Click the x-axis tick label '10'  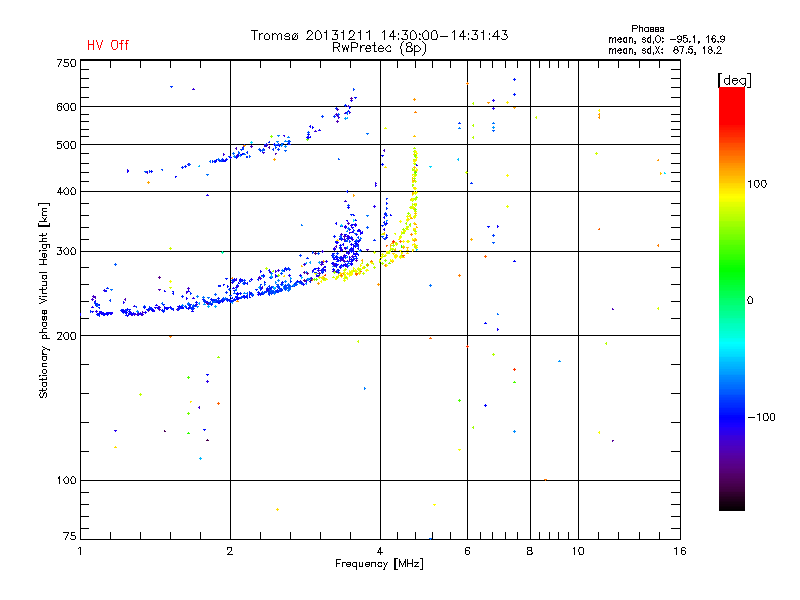click(x=578, y=551)
